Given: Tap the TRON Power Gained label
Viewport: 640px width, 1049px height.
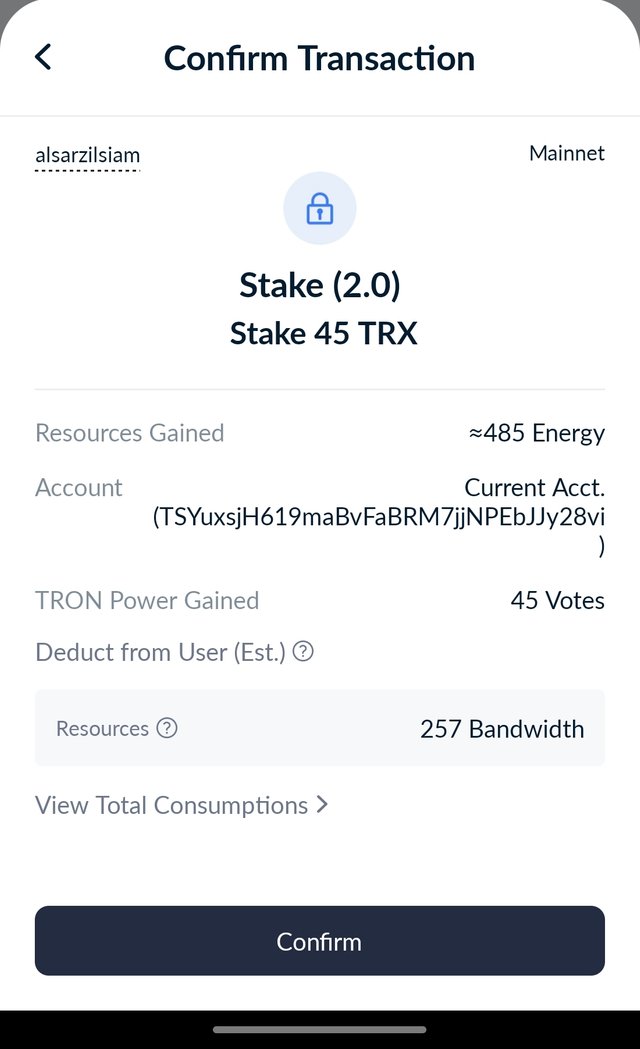Looking at the screenshot, I should click(x=147, y=600).
